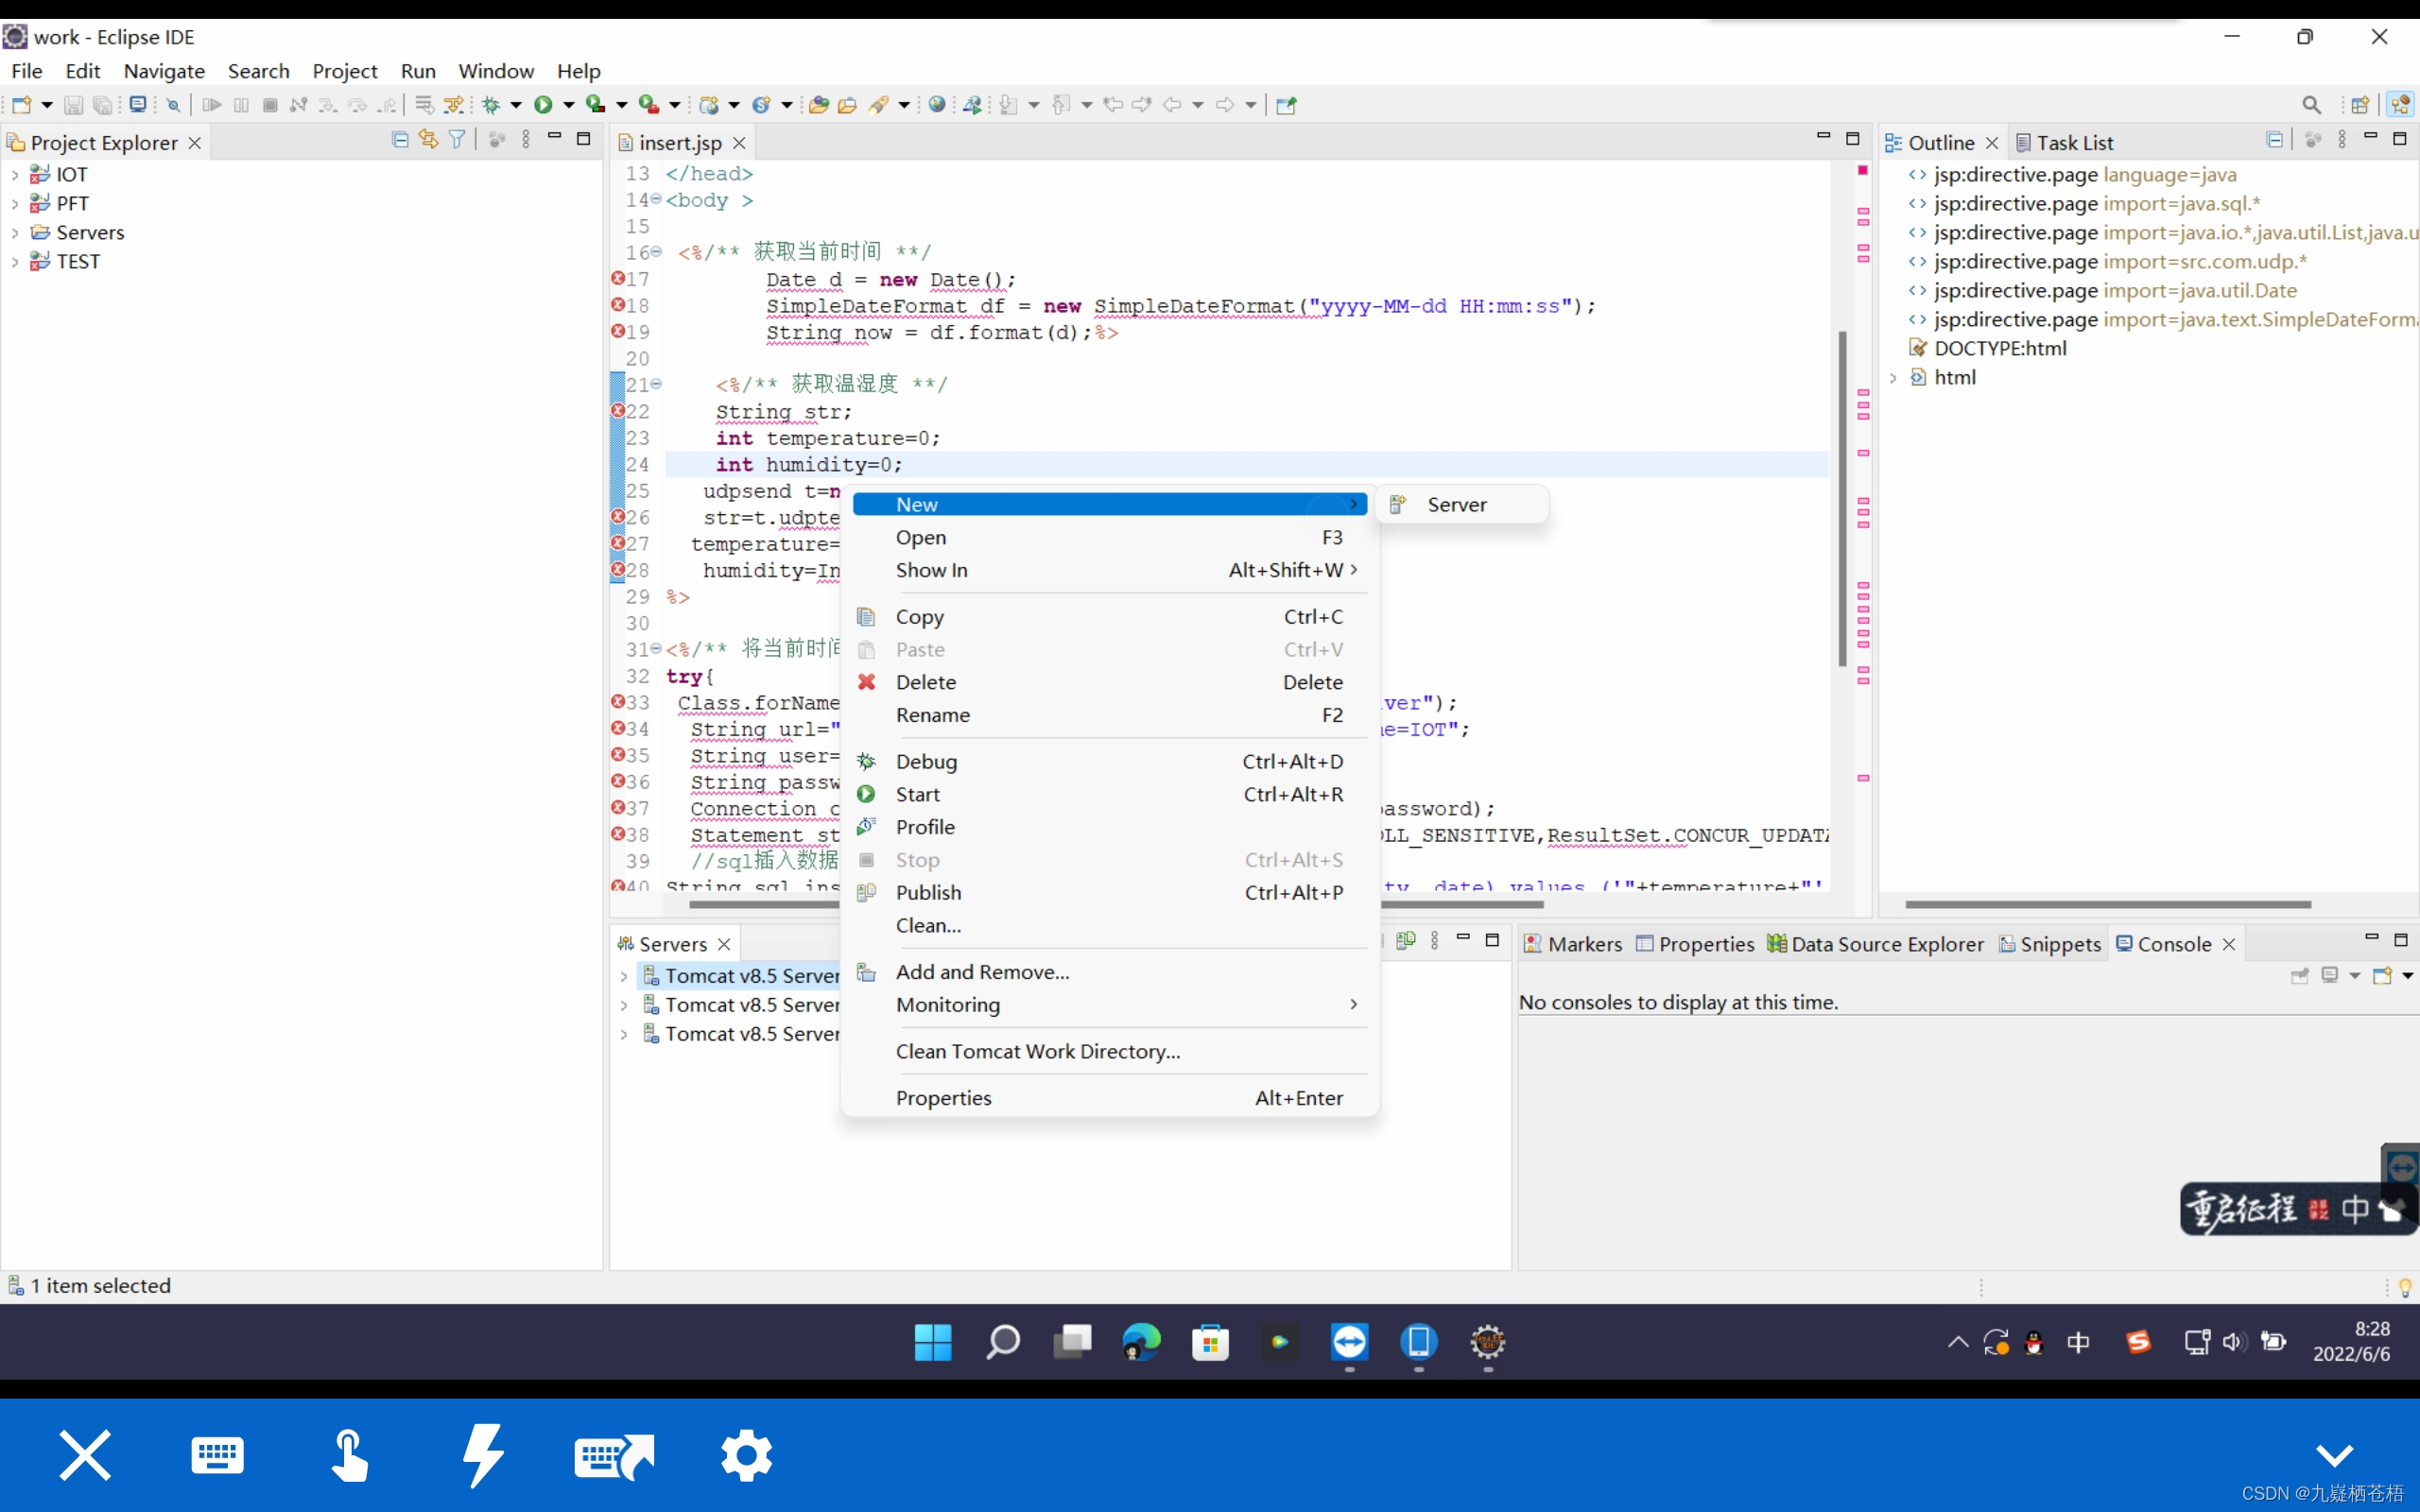The image size is (2420, 1512).
Task: Toggle Link with Editor in Project Explorer
Action: 428,140
